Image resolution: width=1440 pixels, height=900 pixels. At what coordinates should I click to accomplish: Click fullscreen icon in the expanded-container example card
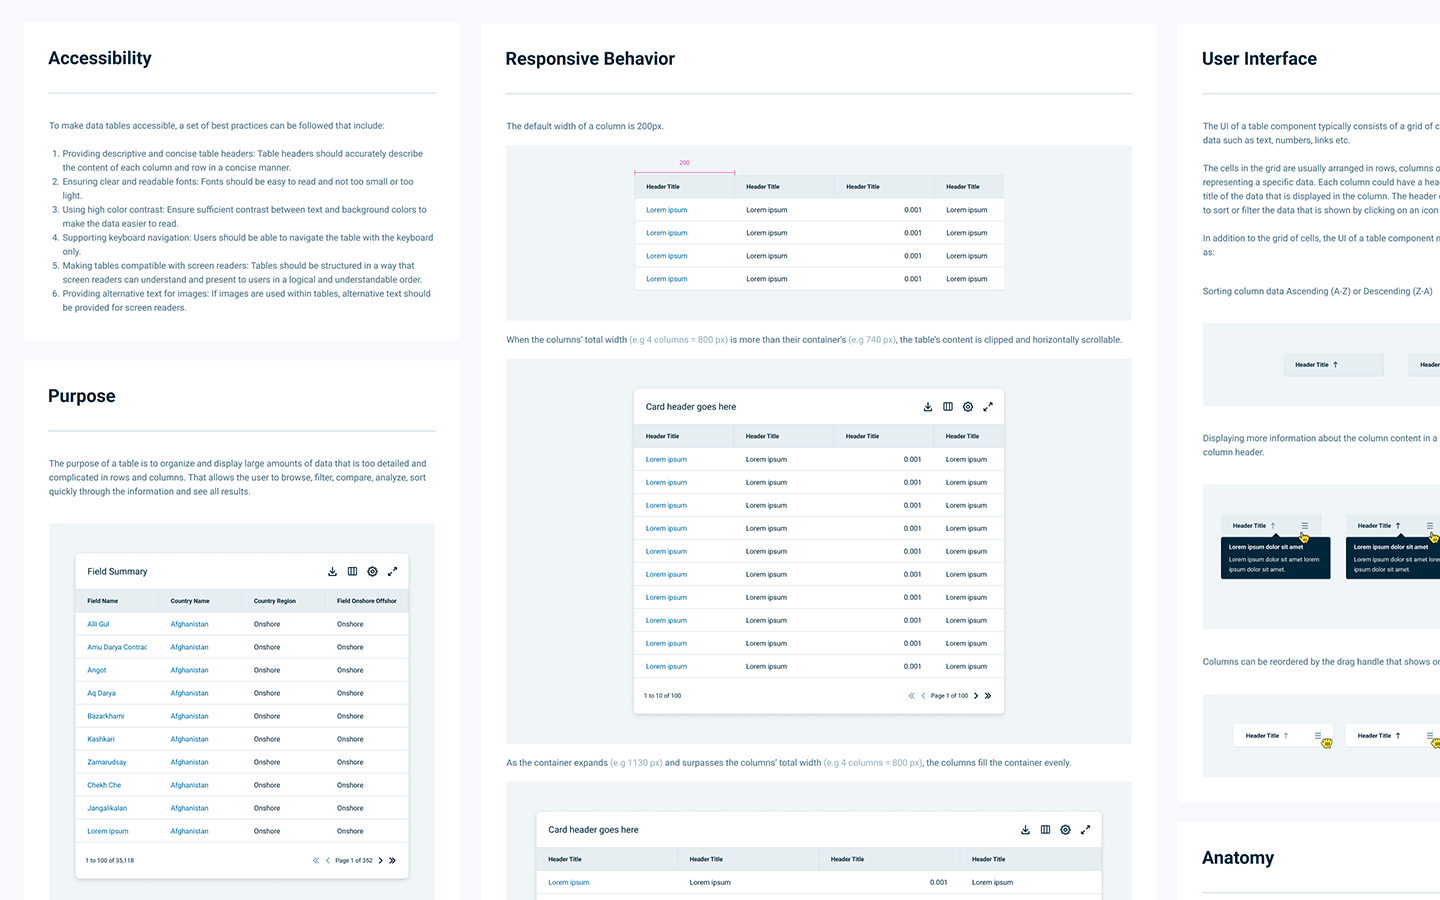coord(1085,830)
